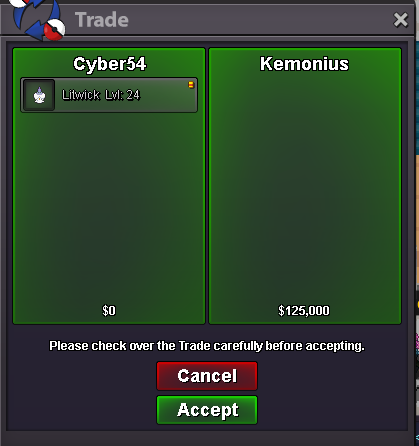
Task: Click the empty area below Litwick in Cyber54's panel
Action: point(109,207)
